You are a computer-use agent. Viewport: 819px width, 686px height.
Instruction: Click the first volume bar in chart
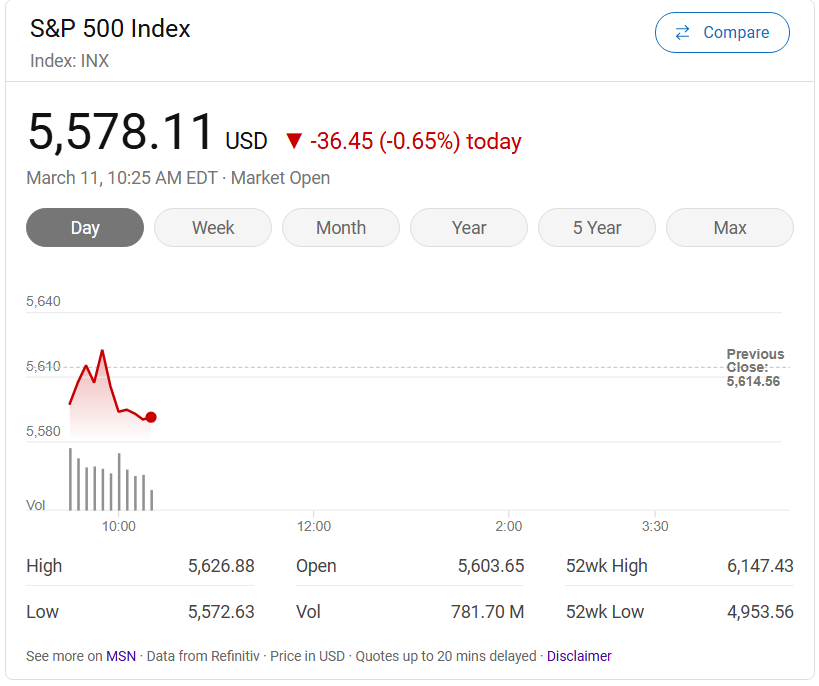pyautogui.click(x=70, y=479)
